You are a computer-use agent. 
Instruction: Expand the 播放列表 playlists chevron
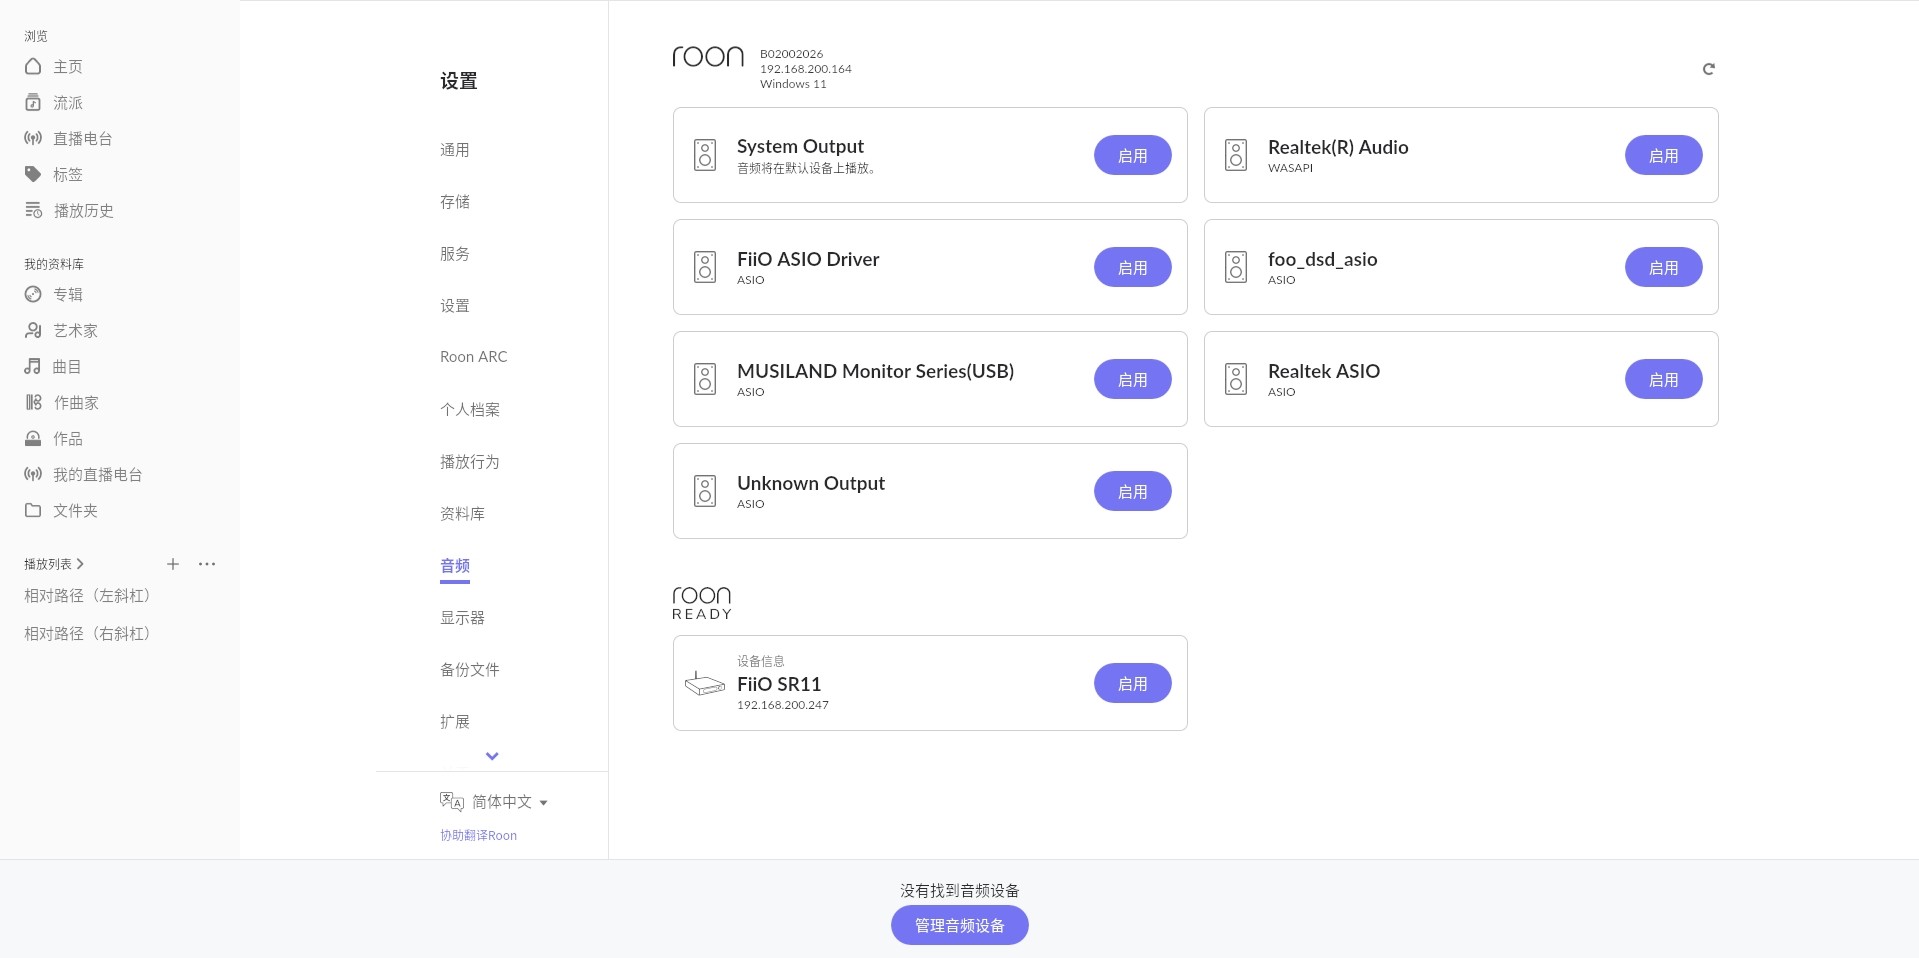click(80, 564)
